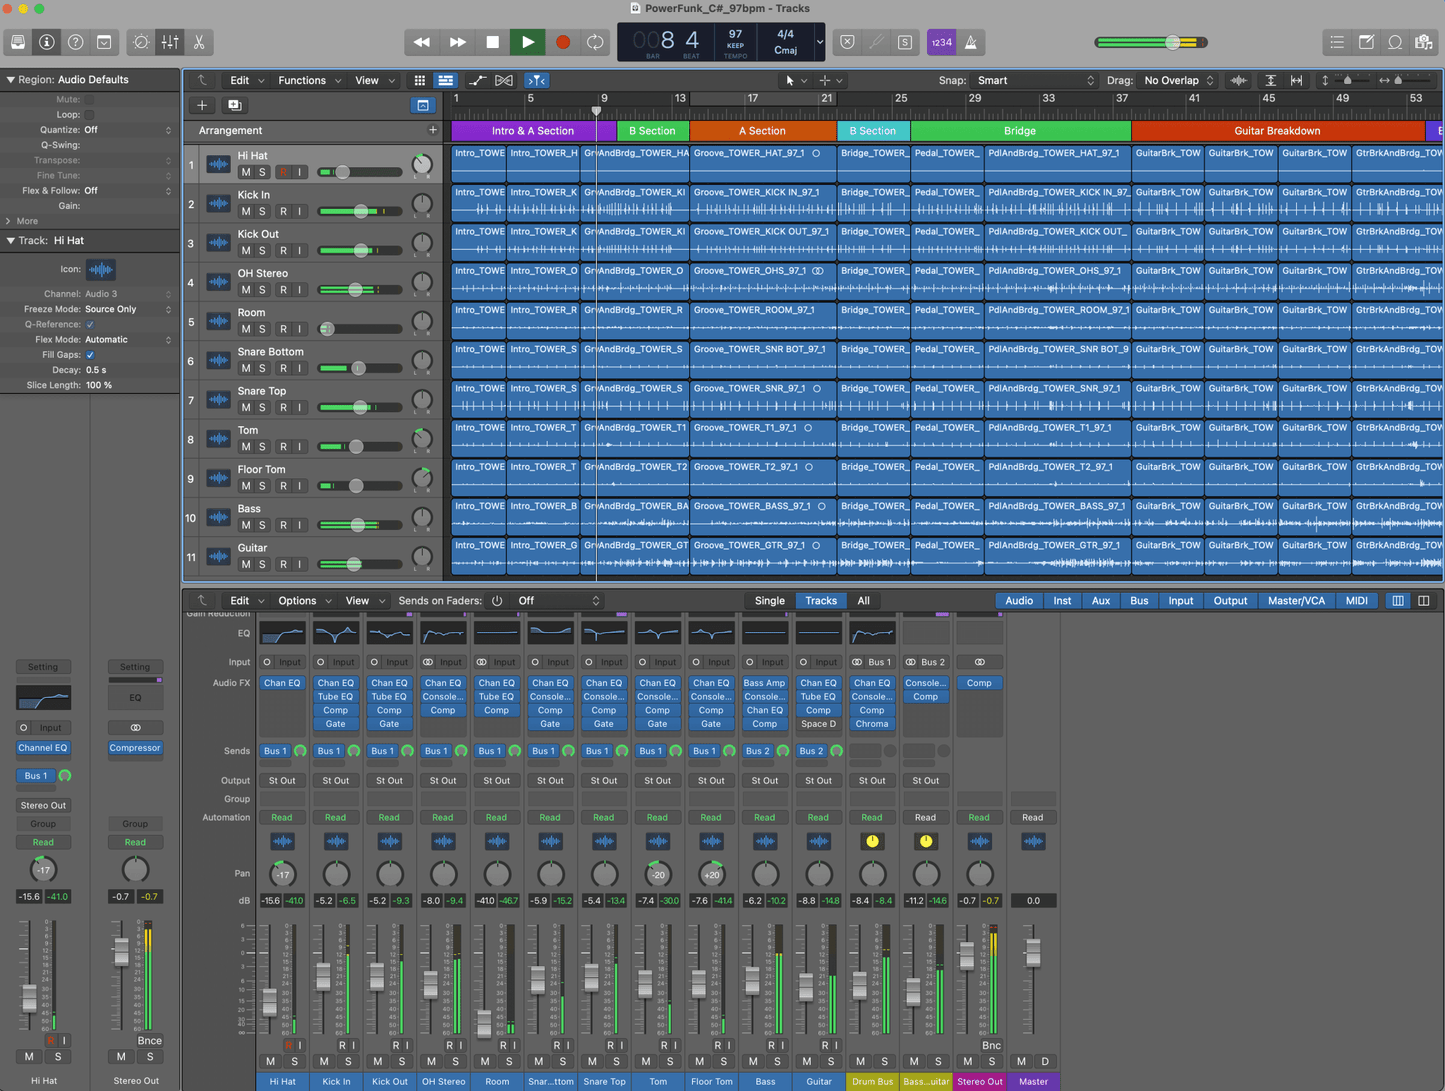Image resolution: width=1445 pixels, height=1091 pixels.
Task: Show Smart Controls using the control bar icon
Action: point(141,42)
